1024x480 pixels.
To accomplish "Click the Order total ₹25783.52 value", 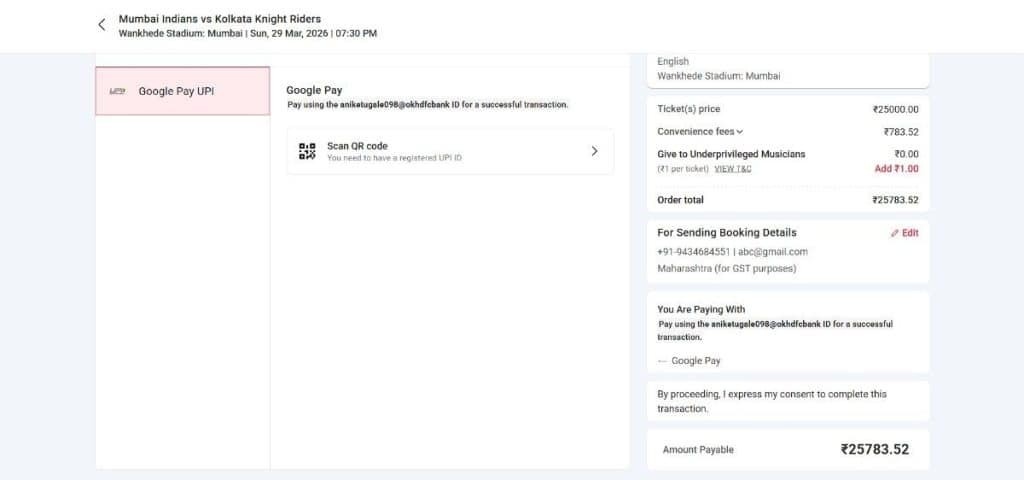I will click(895, 200).
